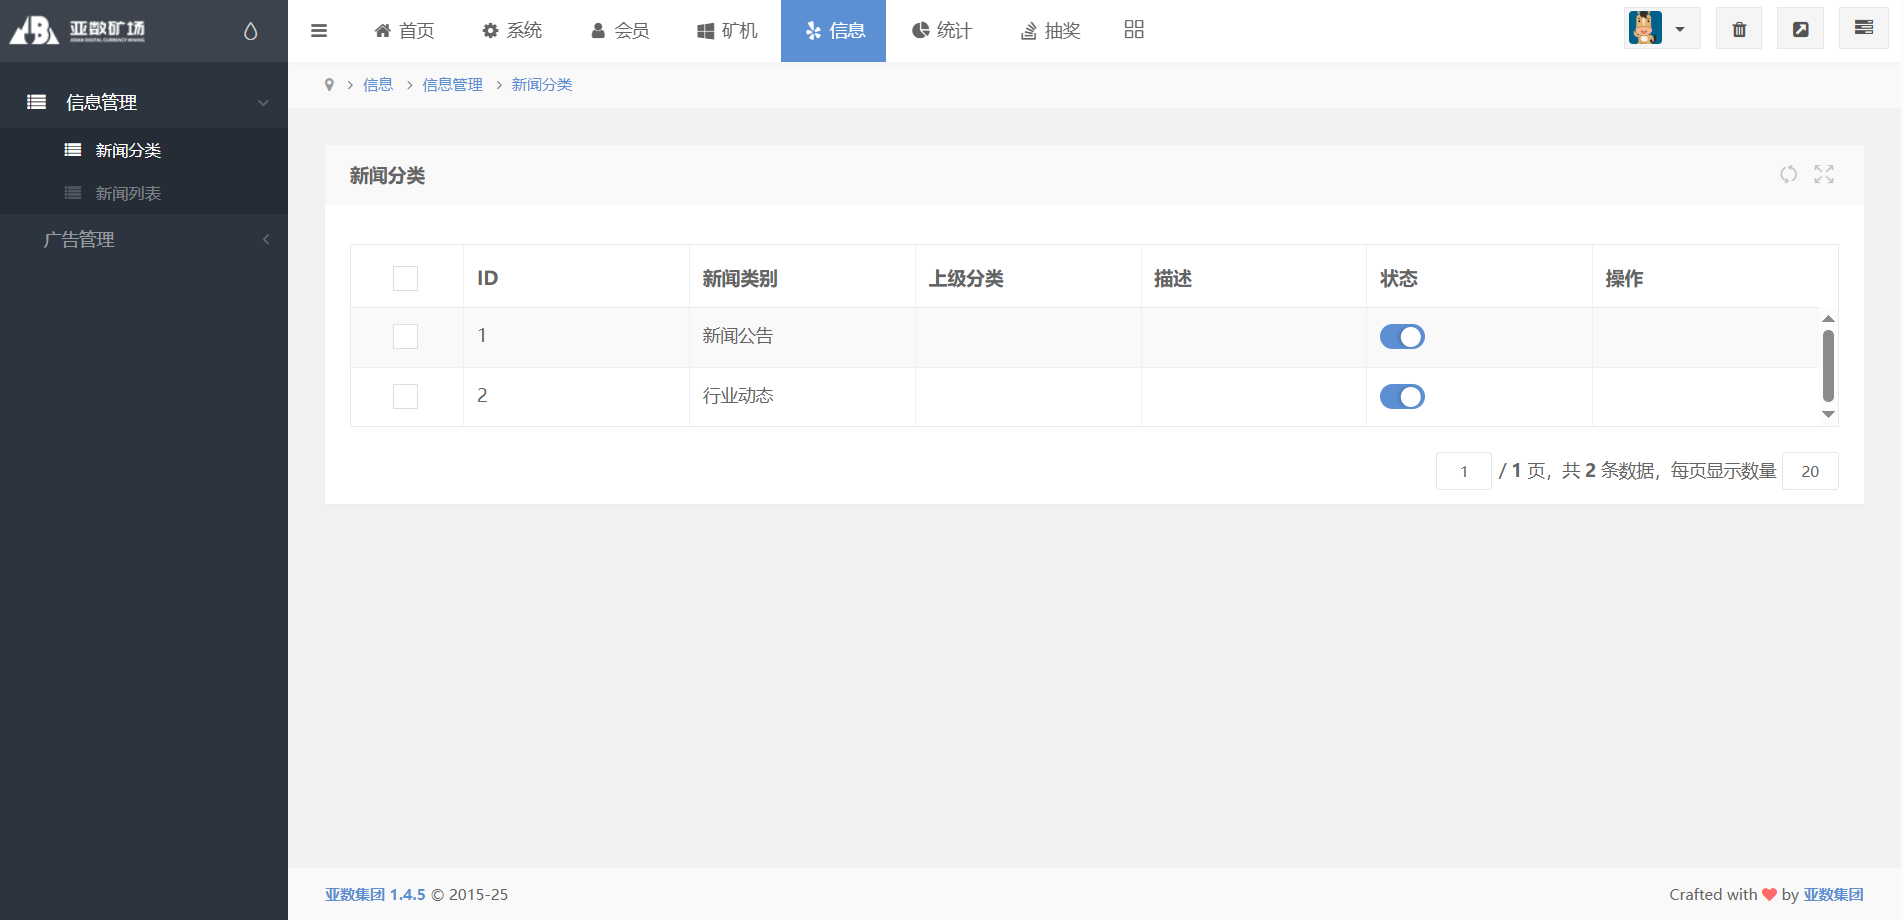Toggle status switch for 新闻公告

[x=1402, y=337]
